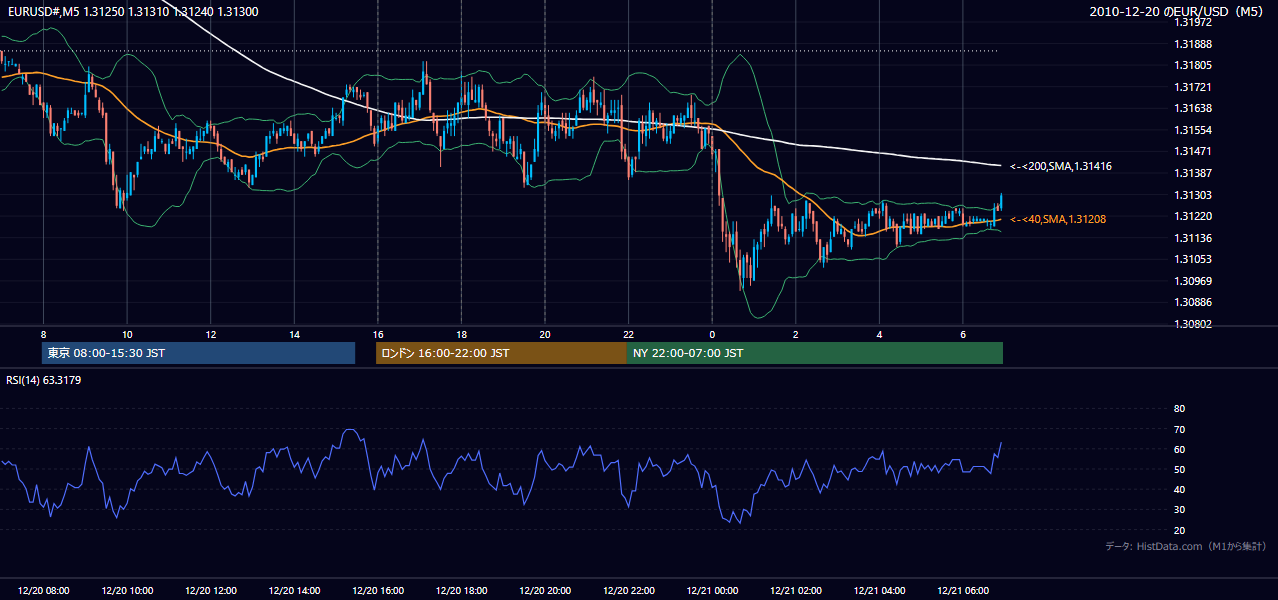The image size is (1278, 600).
Task: Click the NY 22:00-07:00 JST session bar
Action: pyautogui.click(x=815, y=353)
